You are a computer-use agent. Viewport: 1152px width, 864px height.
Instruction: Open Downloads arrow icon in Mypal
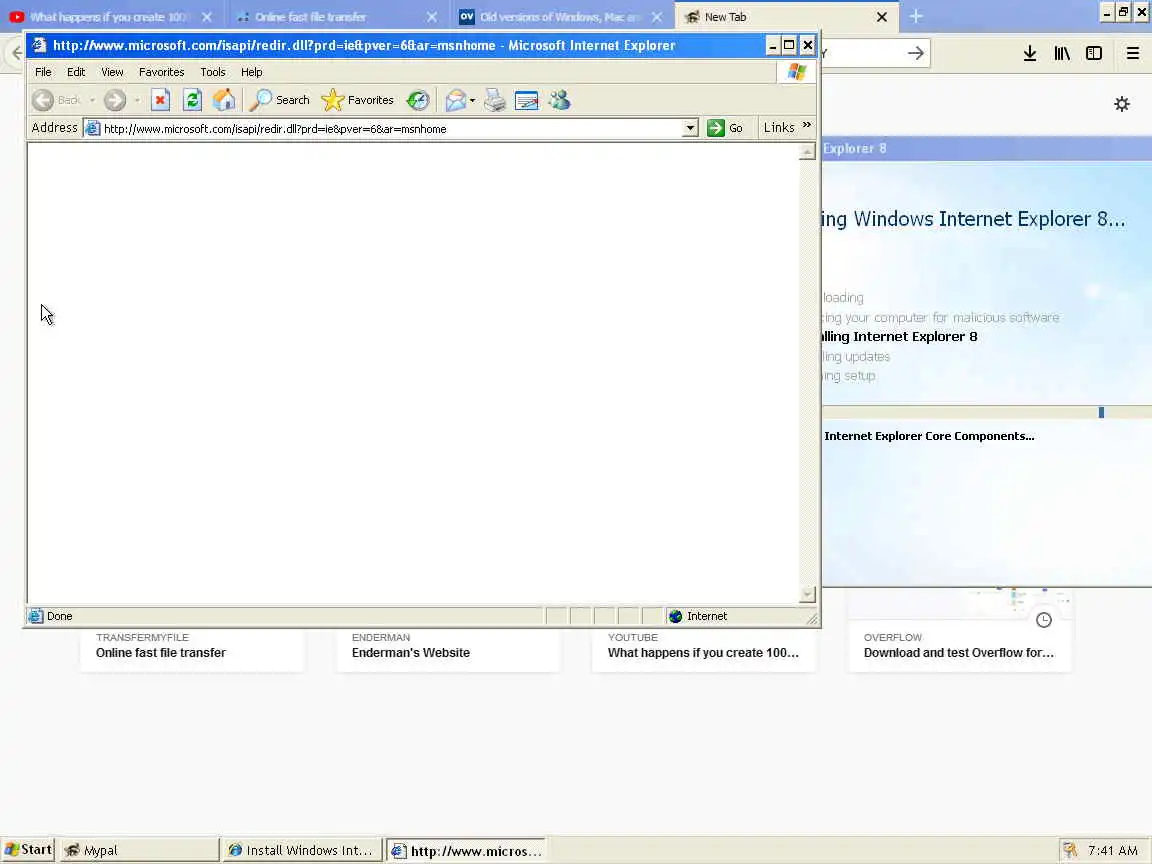(x=1030, y=53)
